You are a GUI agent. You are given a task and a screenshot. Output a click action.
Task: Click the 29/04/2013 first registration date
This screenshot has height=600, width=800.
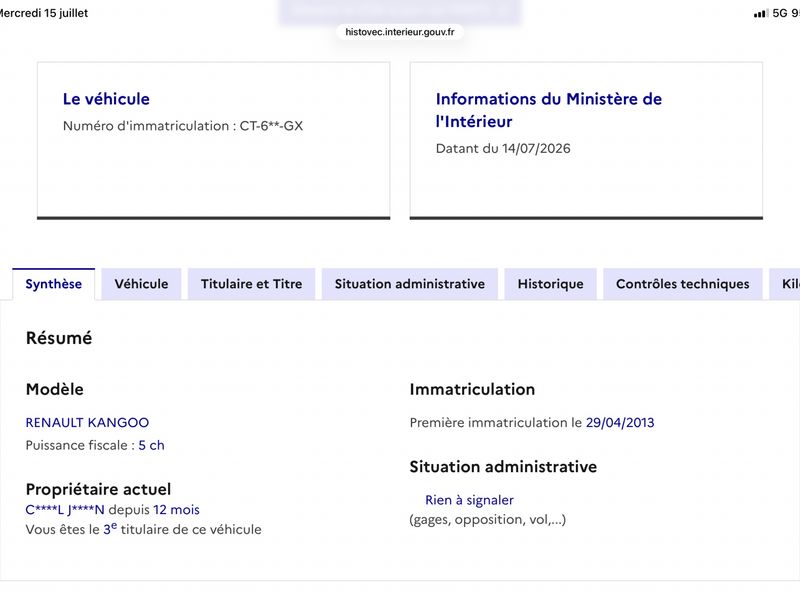point(620,422)
